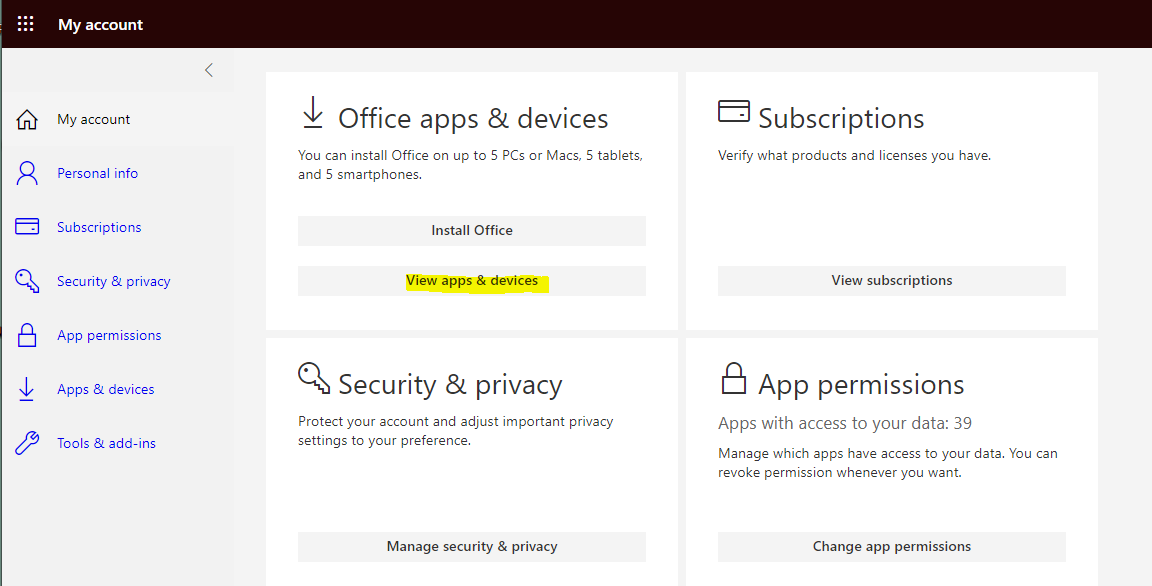Click the View apps & devices button

(472, 281)
